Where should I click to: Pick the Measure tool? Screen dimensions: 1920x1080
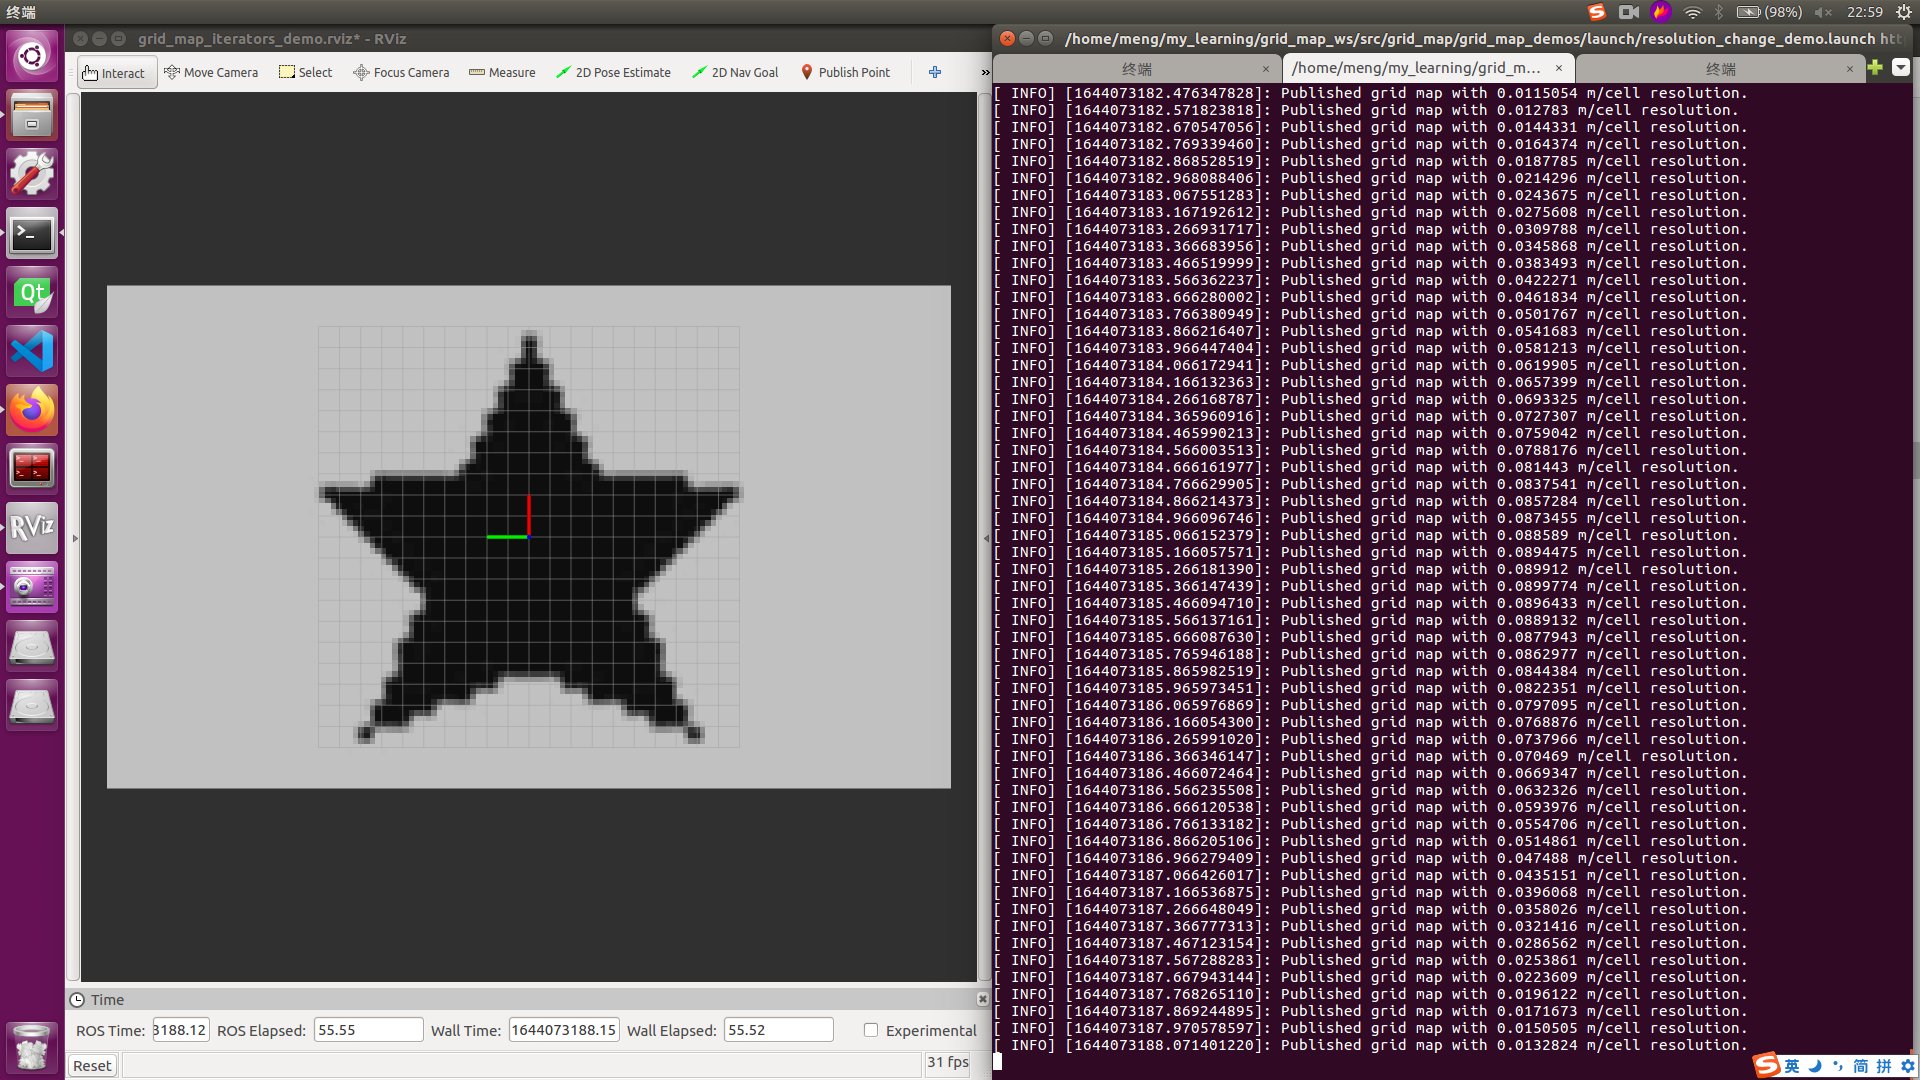point(502,72)
